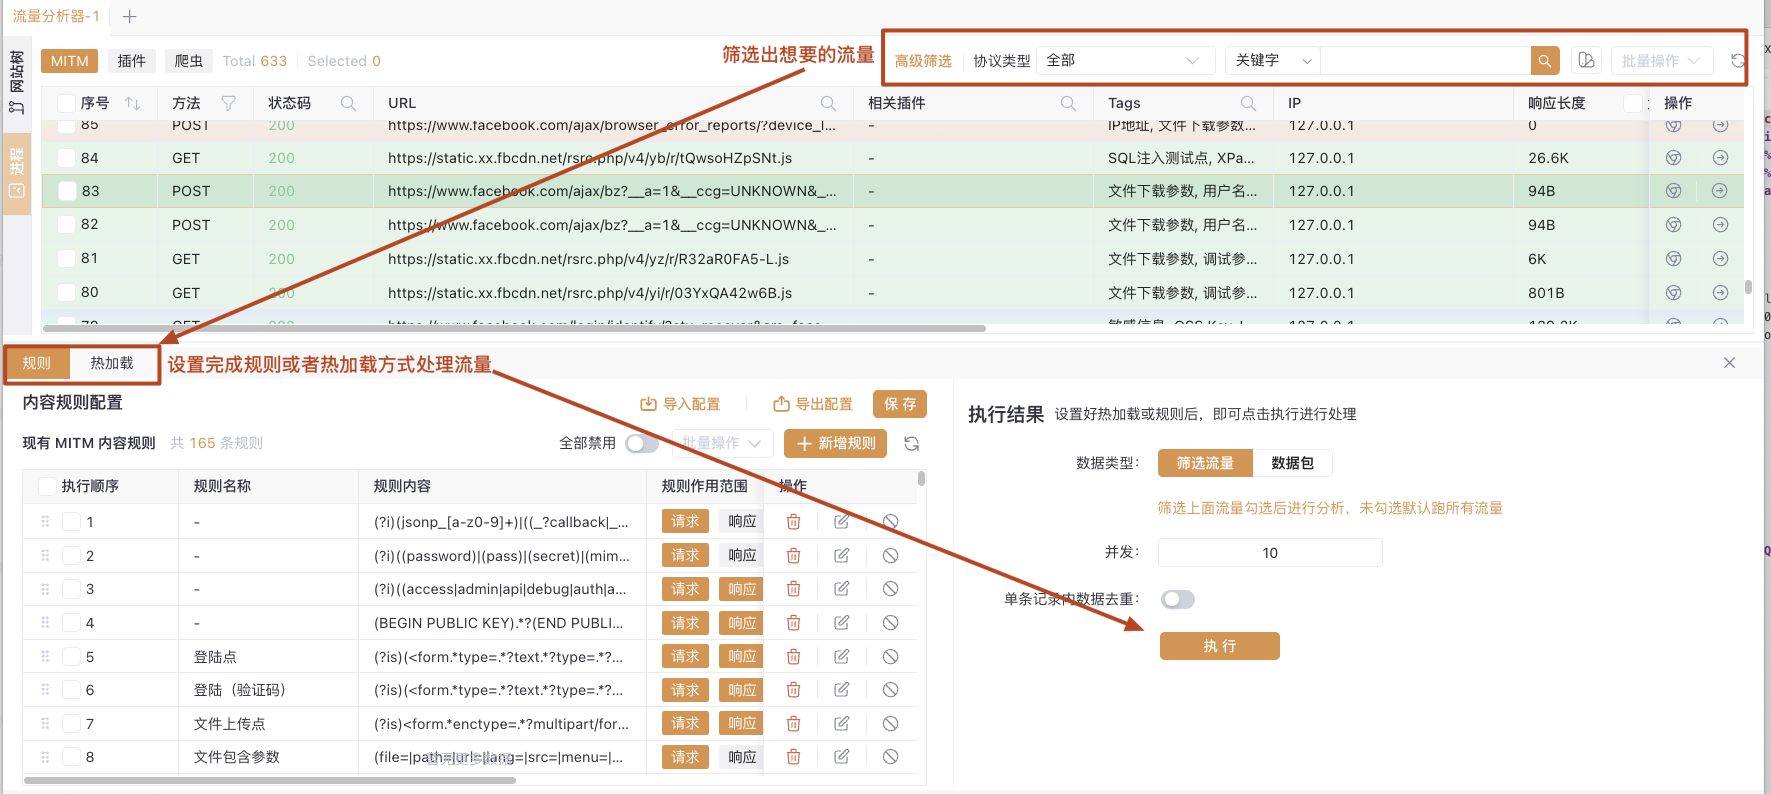Click 导入配置 link
The image size is (1771, 794).
click(680, 404)
